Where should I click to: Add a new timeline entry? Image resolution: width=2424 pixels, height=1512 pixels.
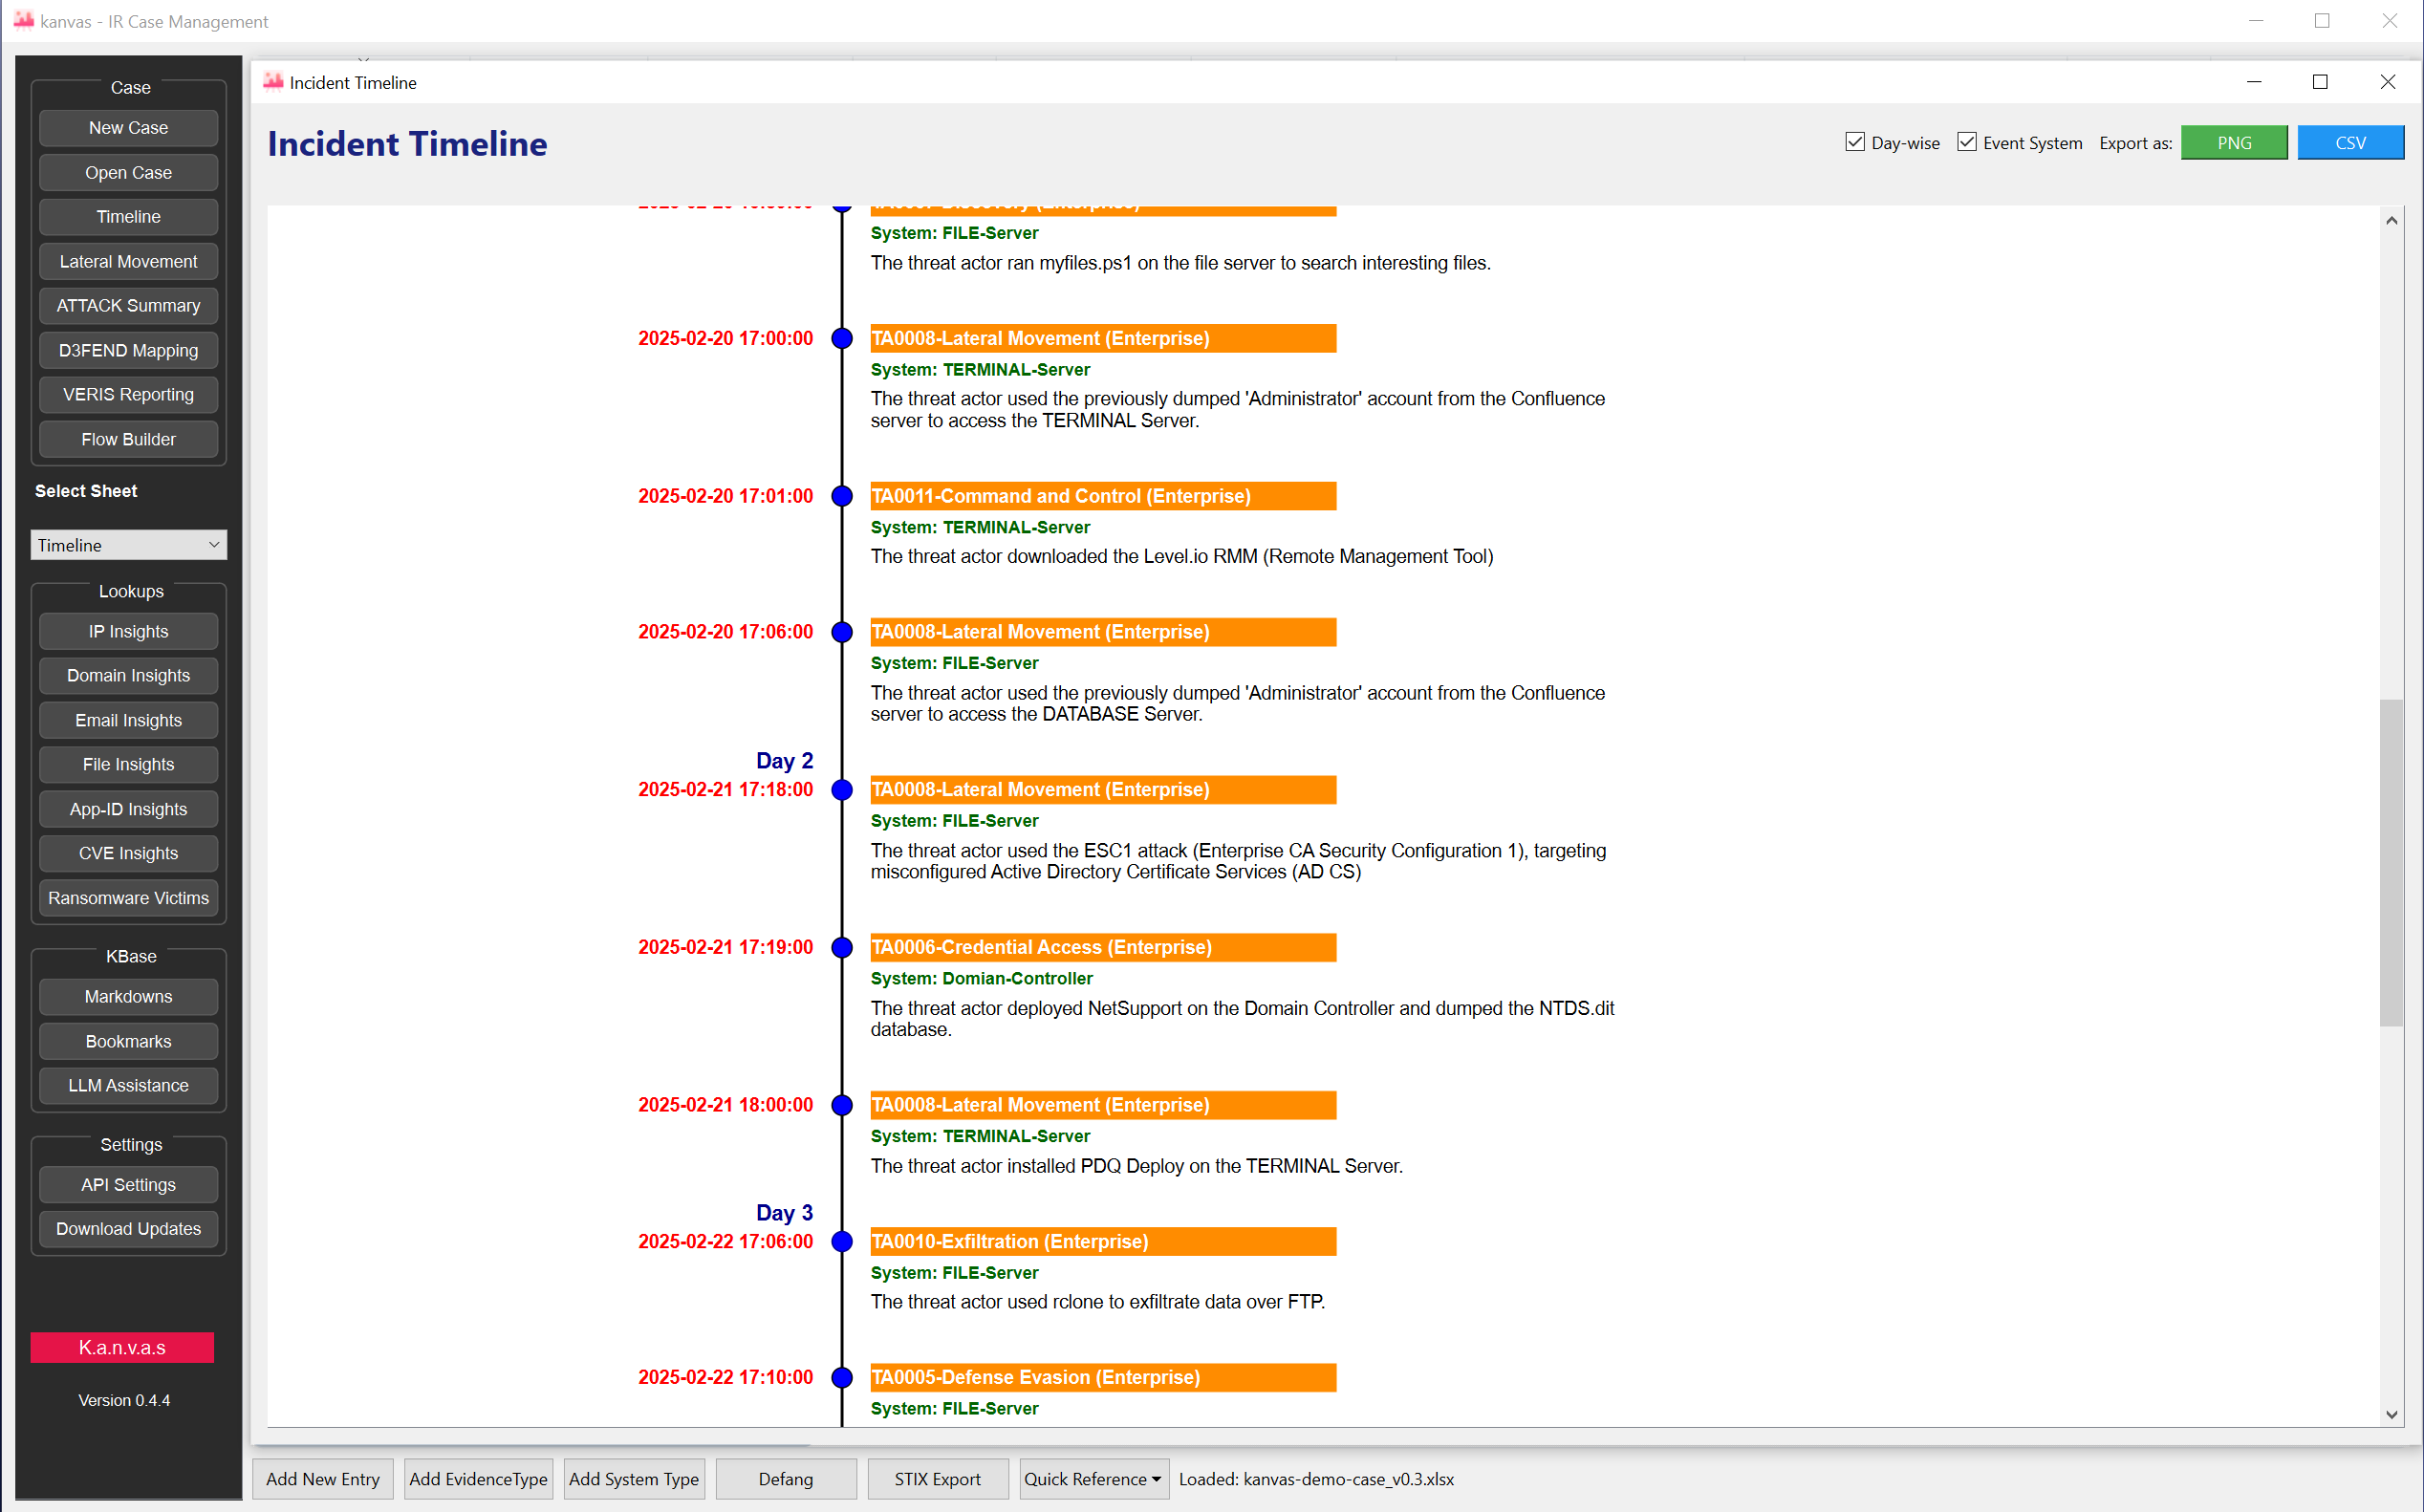[x=322, y=1479]
